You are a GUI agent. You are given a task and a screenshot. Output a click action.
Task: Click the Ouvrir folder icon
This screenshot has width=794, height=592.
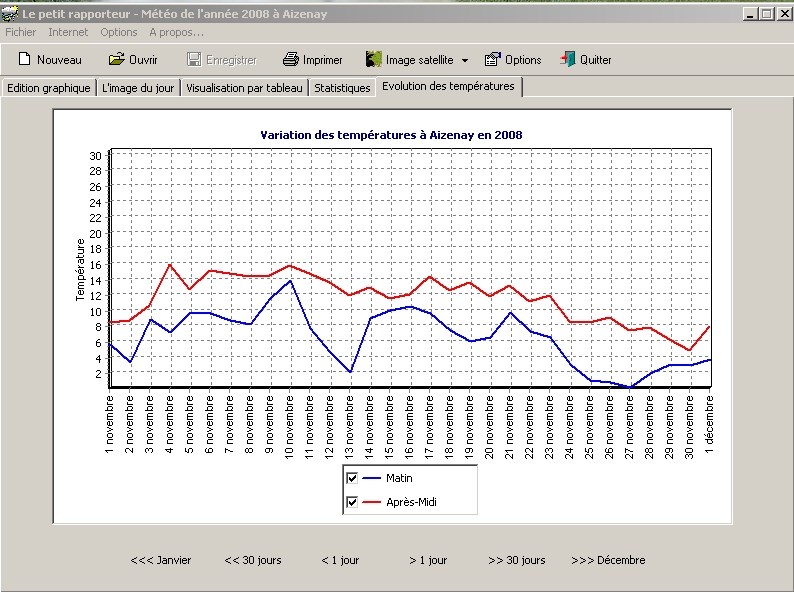(116, 60)
